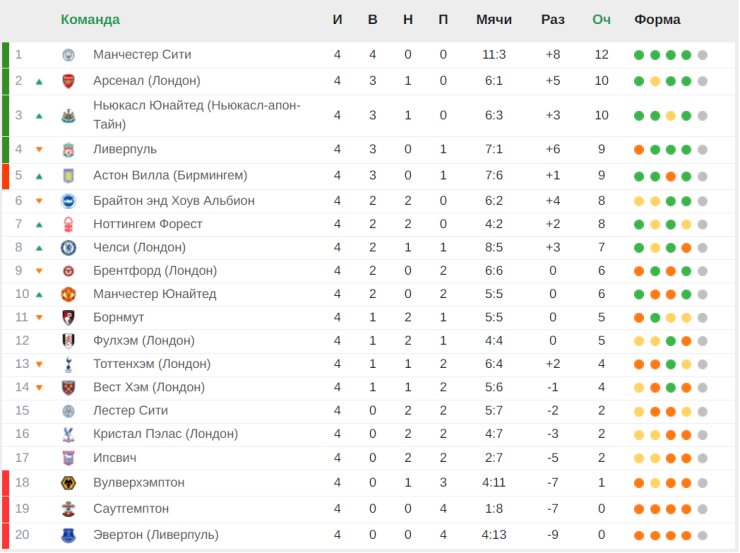Click the Arsenal club crest icon
The image size is (740, 553).
point(68,81)
